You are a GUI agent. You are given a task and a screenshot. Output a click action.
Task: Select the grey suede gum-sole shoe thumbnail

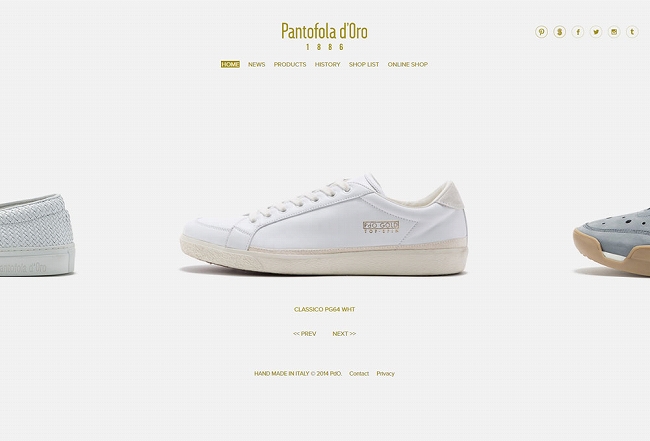[612, 242]
